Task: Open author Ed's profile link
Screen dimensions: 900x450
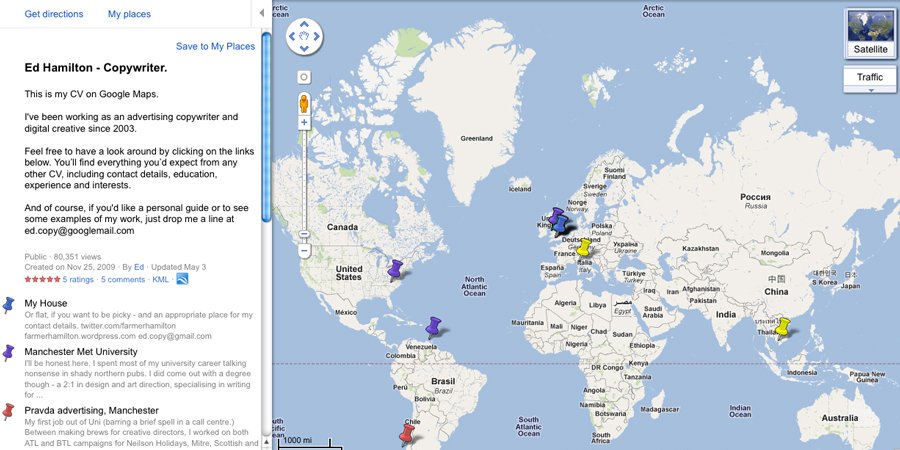Action: 139,267
